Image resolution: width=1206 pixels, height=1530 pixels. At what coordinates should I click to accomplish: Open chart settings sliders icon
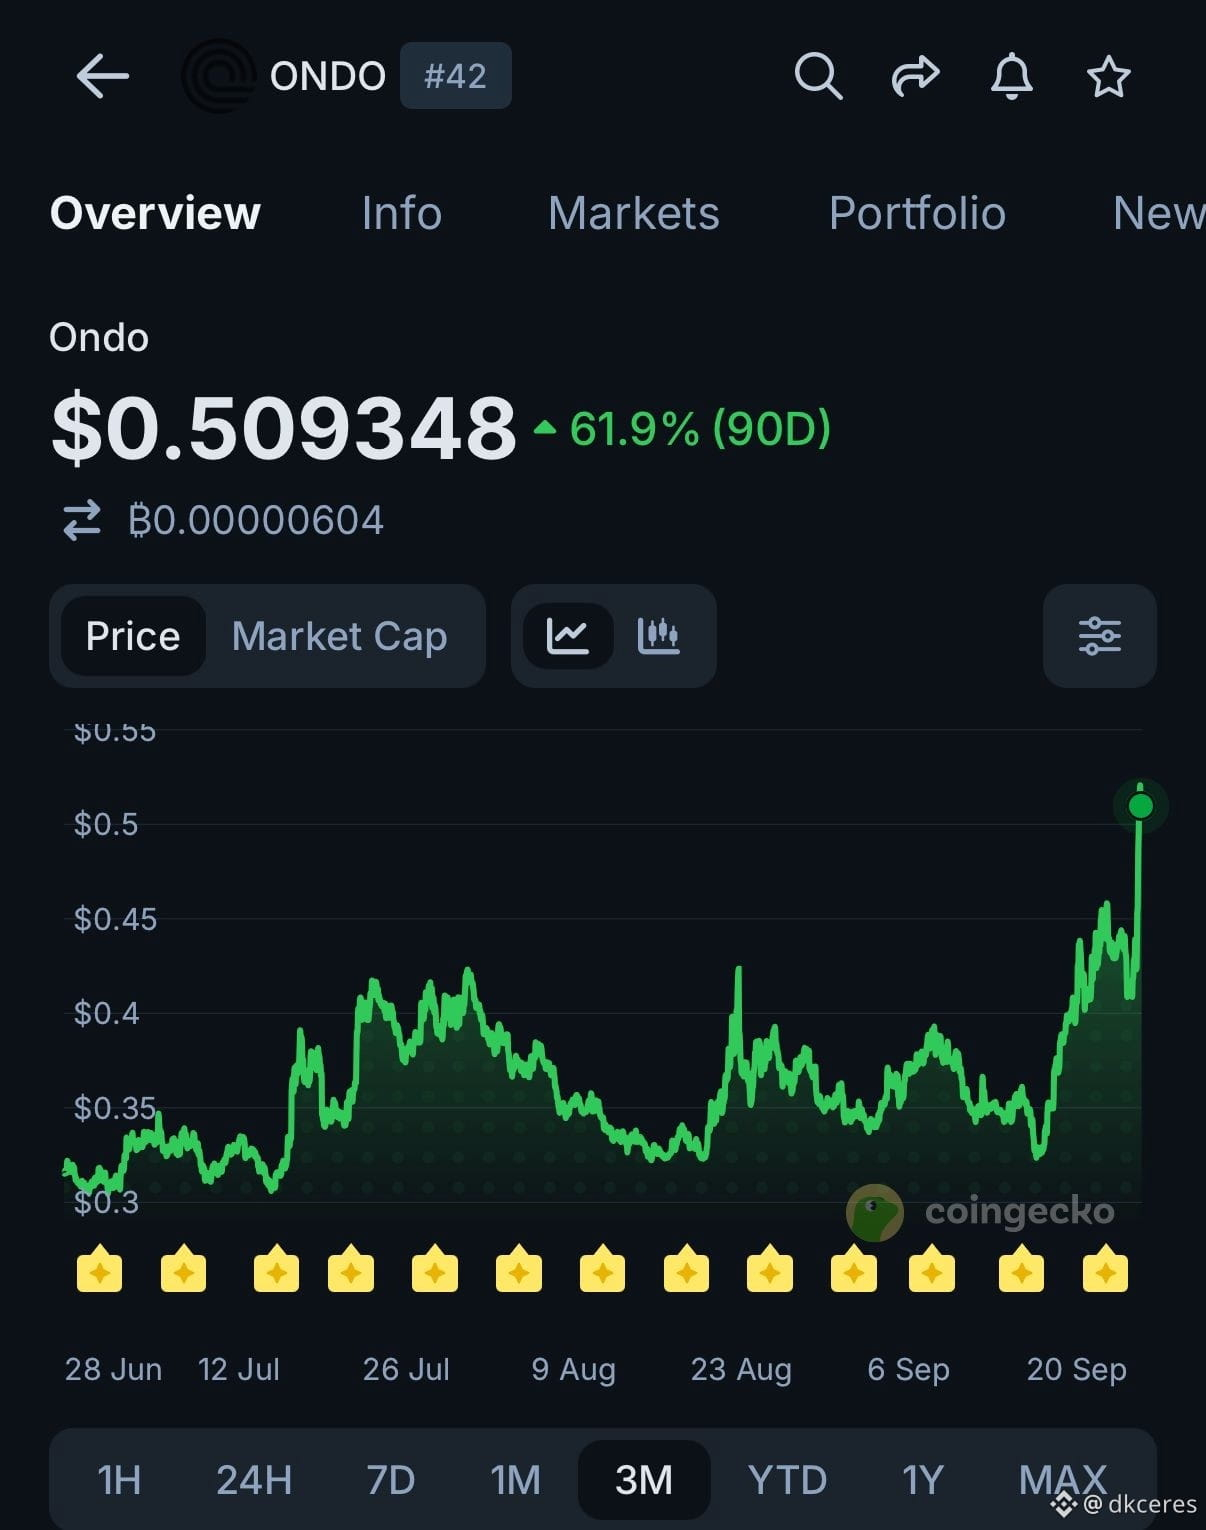(1099, 636)
